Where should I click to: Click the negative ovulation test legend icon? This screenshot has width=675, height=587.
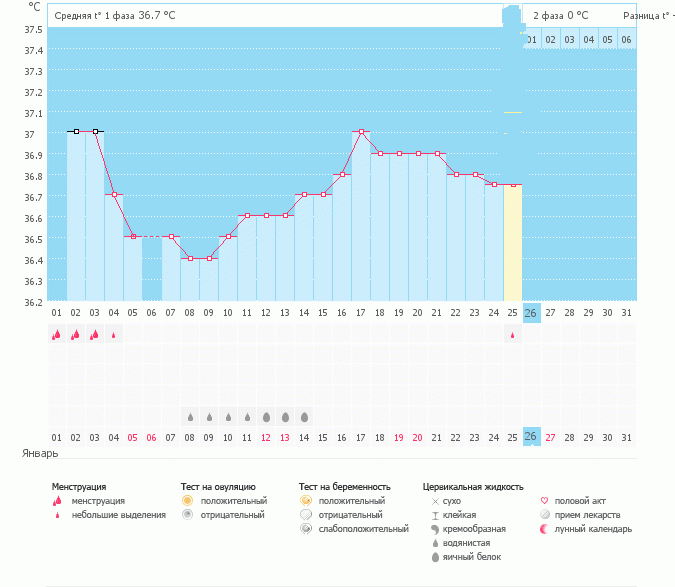(187, 514)
